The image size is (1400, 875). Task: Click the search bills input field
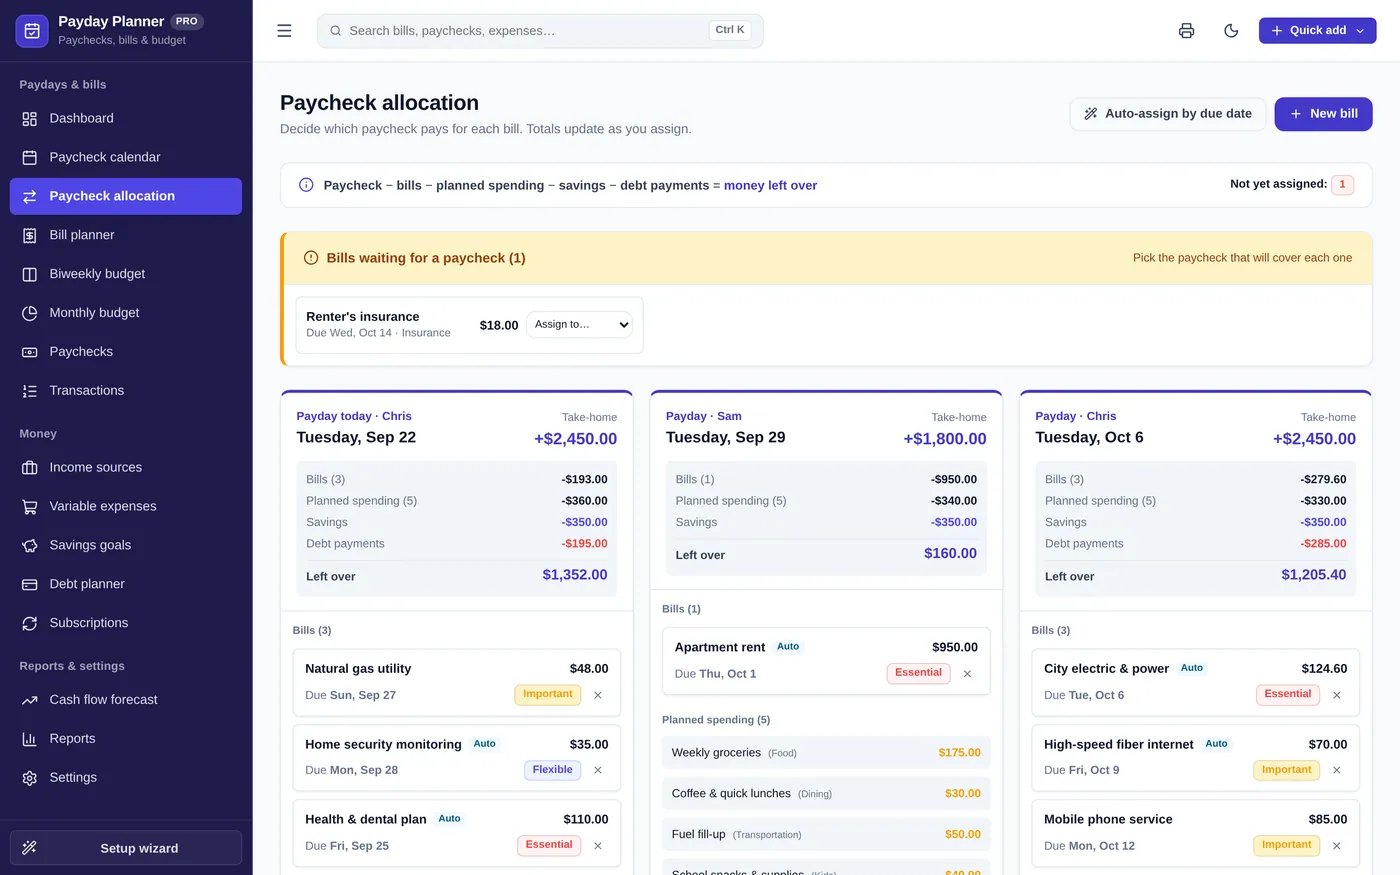pos(540,31)
